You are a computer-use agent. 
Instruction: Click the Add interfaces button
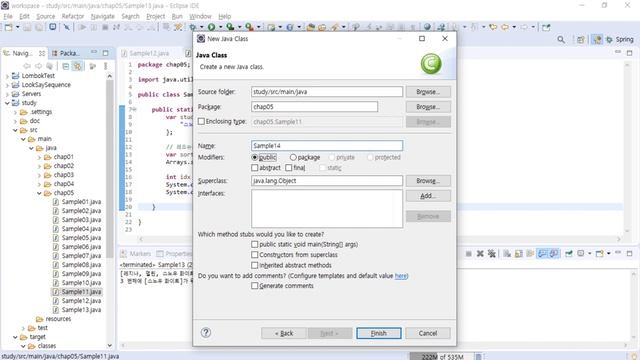[428, 196]
